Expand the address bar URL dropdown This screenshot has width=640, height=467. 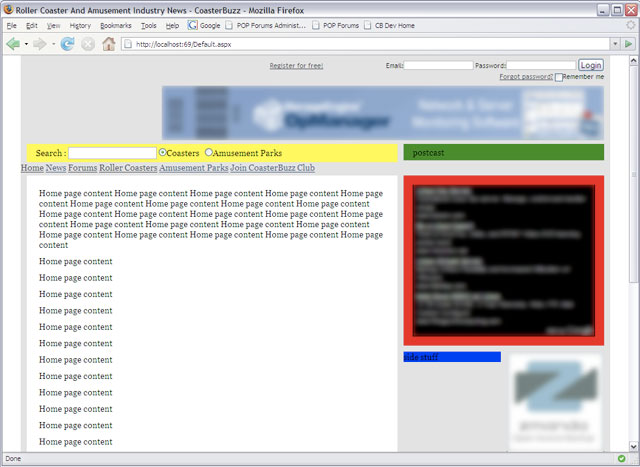point(615,44)
